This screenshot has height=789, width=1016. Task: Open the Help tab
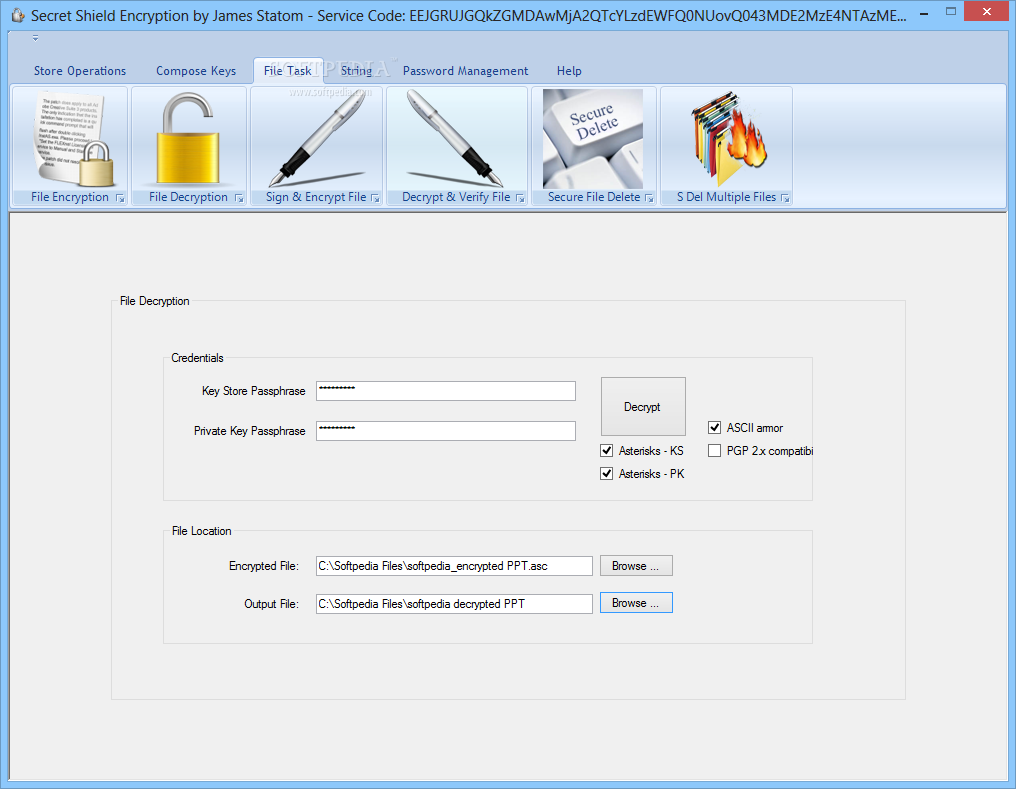[569, 71]
